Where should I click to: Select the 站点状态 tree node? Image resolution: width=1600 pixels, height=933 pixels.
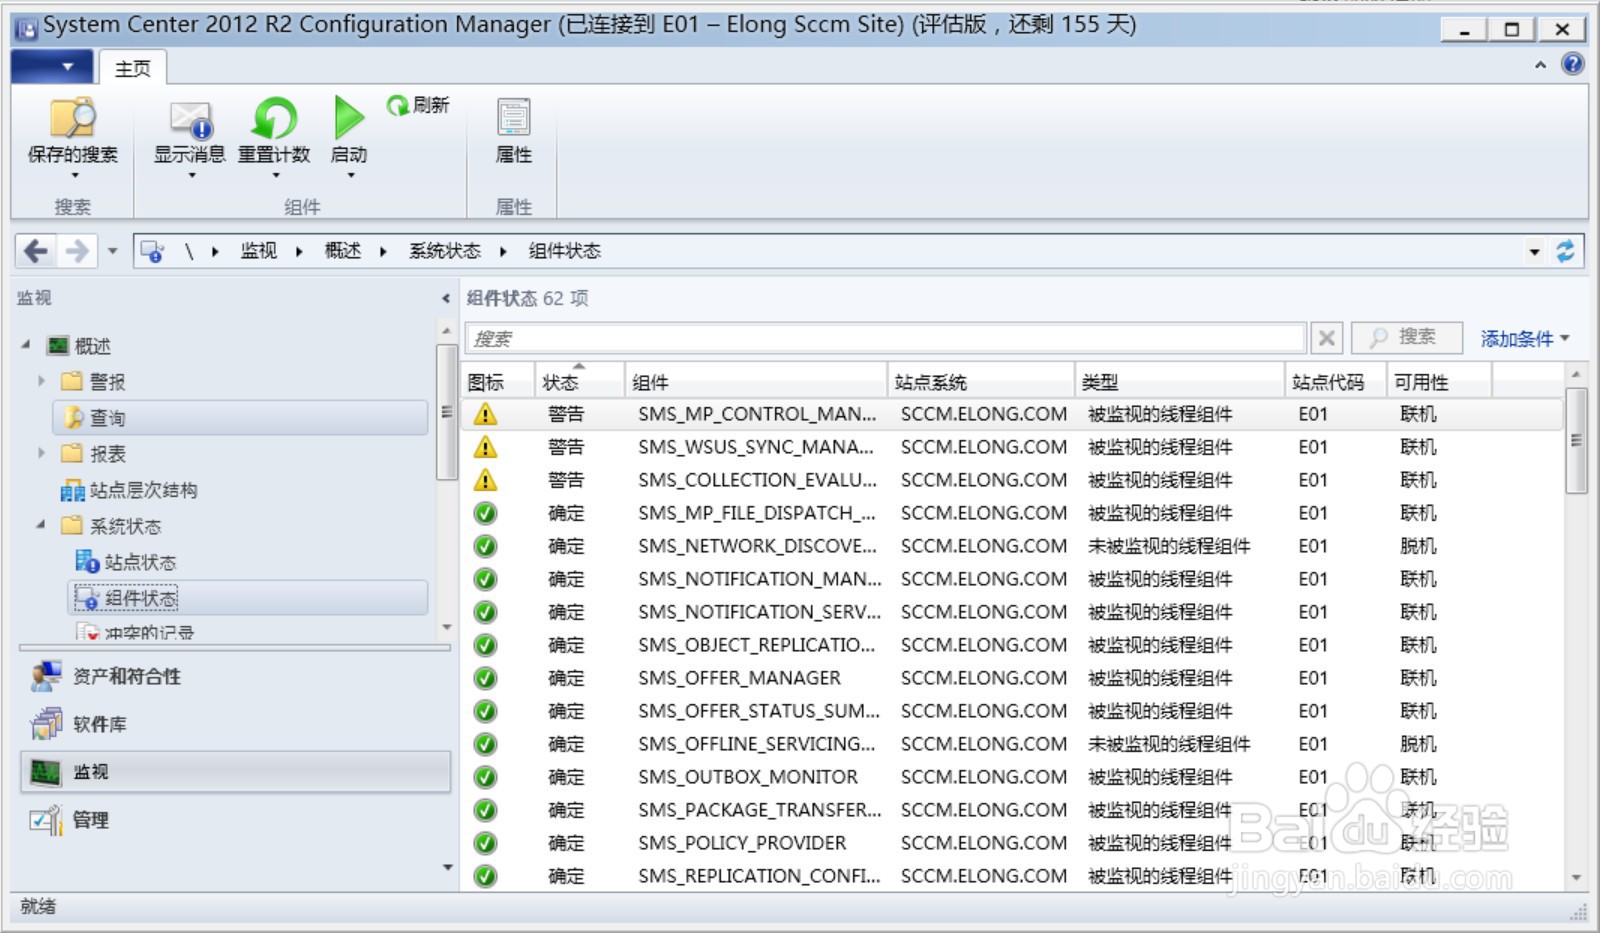[x=126, y=562]
